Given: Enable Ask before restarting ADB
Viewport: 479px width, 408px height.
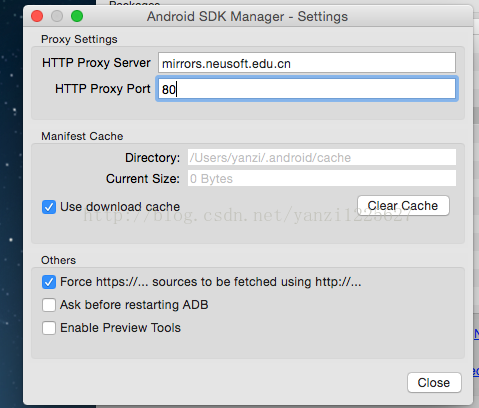Looking at the screenshot, I should click(49, 305).
